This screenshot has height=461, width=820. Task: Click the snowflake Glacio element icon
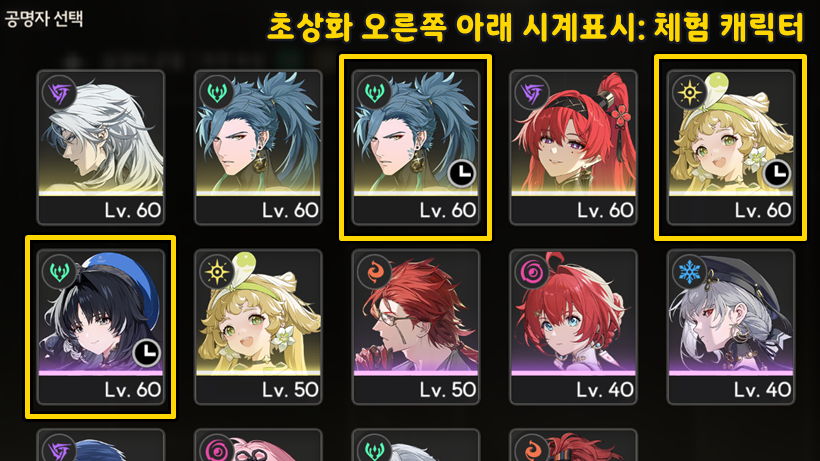point(689,272)
